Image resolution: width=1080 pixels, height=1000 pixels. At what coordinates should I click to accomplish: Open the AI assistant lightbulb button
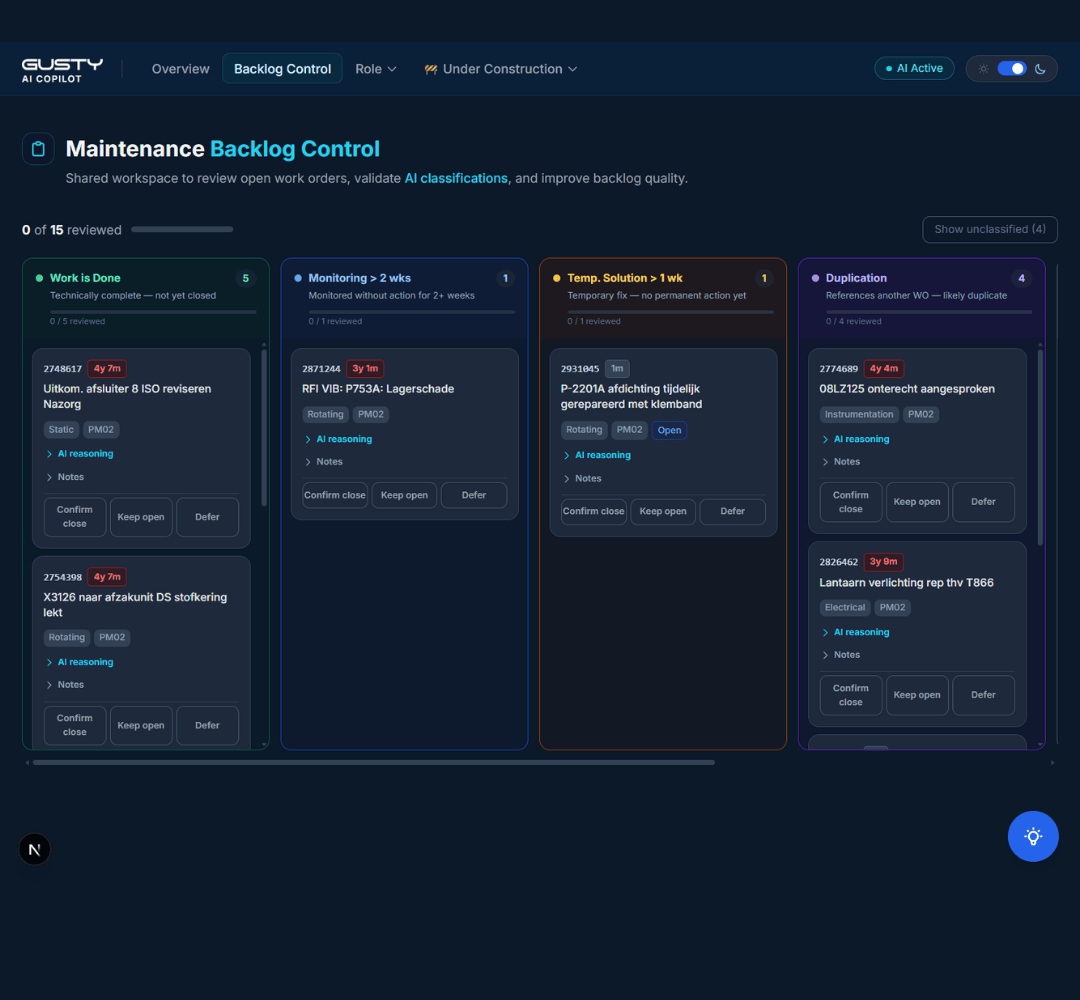point(1033,836)
